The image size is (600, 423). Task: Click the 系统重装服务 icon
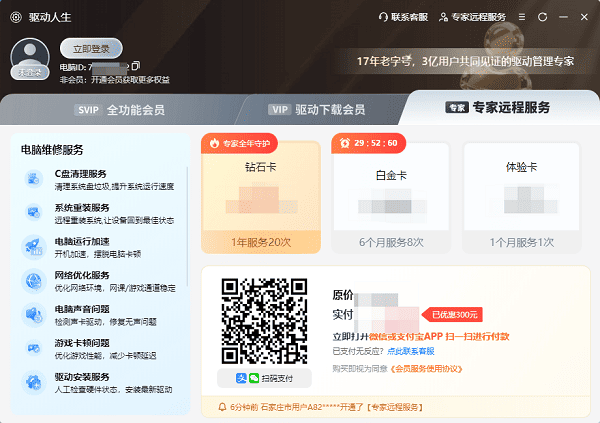tap(34, 212)
